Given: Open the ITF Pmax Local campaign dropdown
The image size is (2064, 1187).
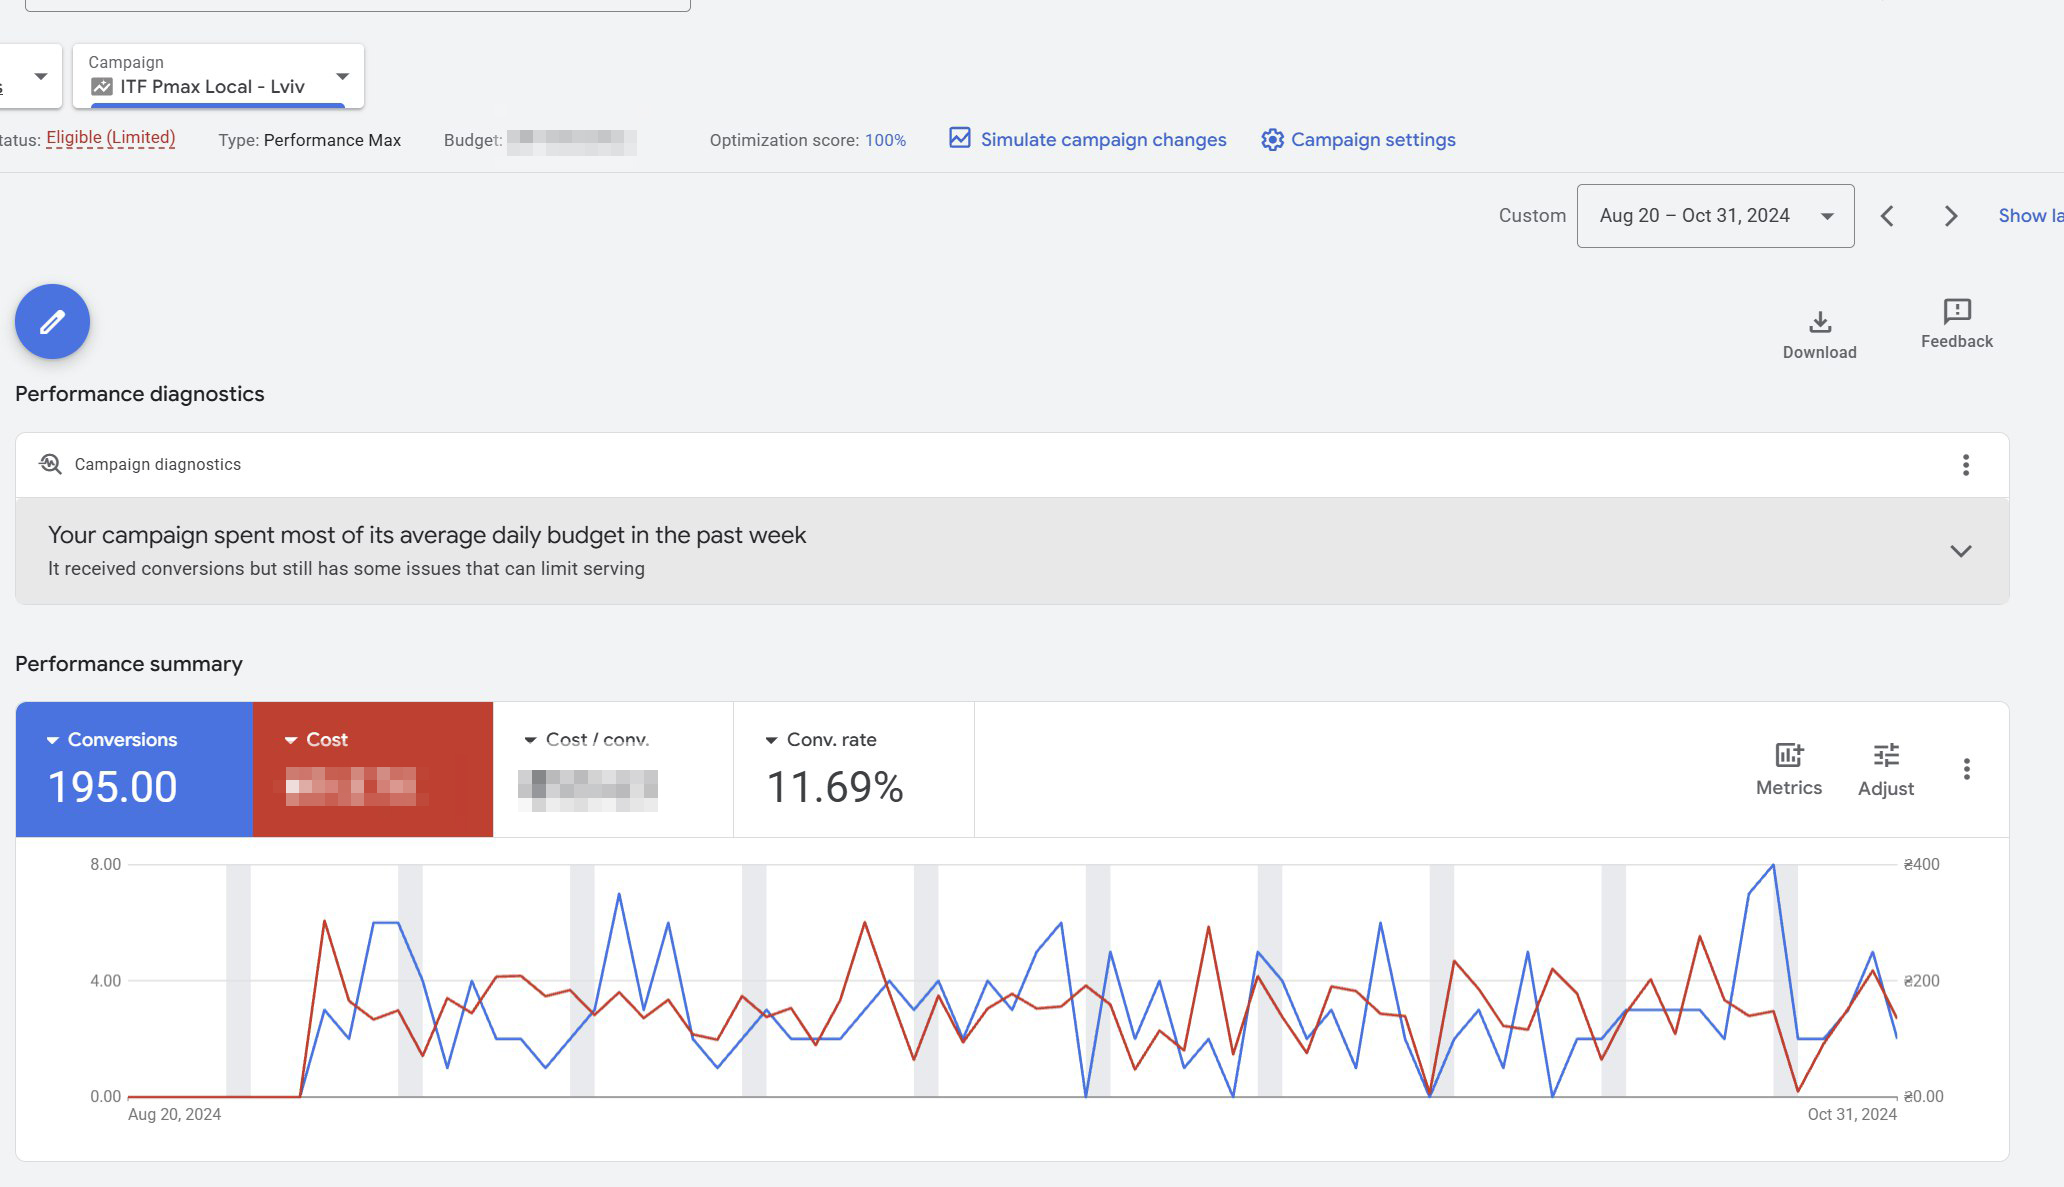Looking at the screenshot, I should coord(218,76).
